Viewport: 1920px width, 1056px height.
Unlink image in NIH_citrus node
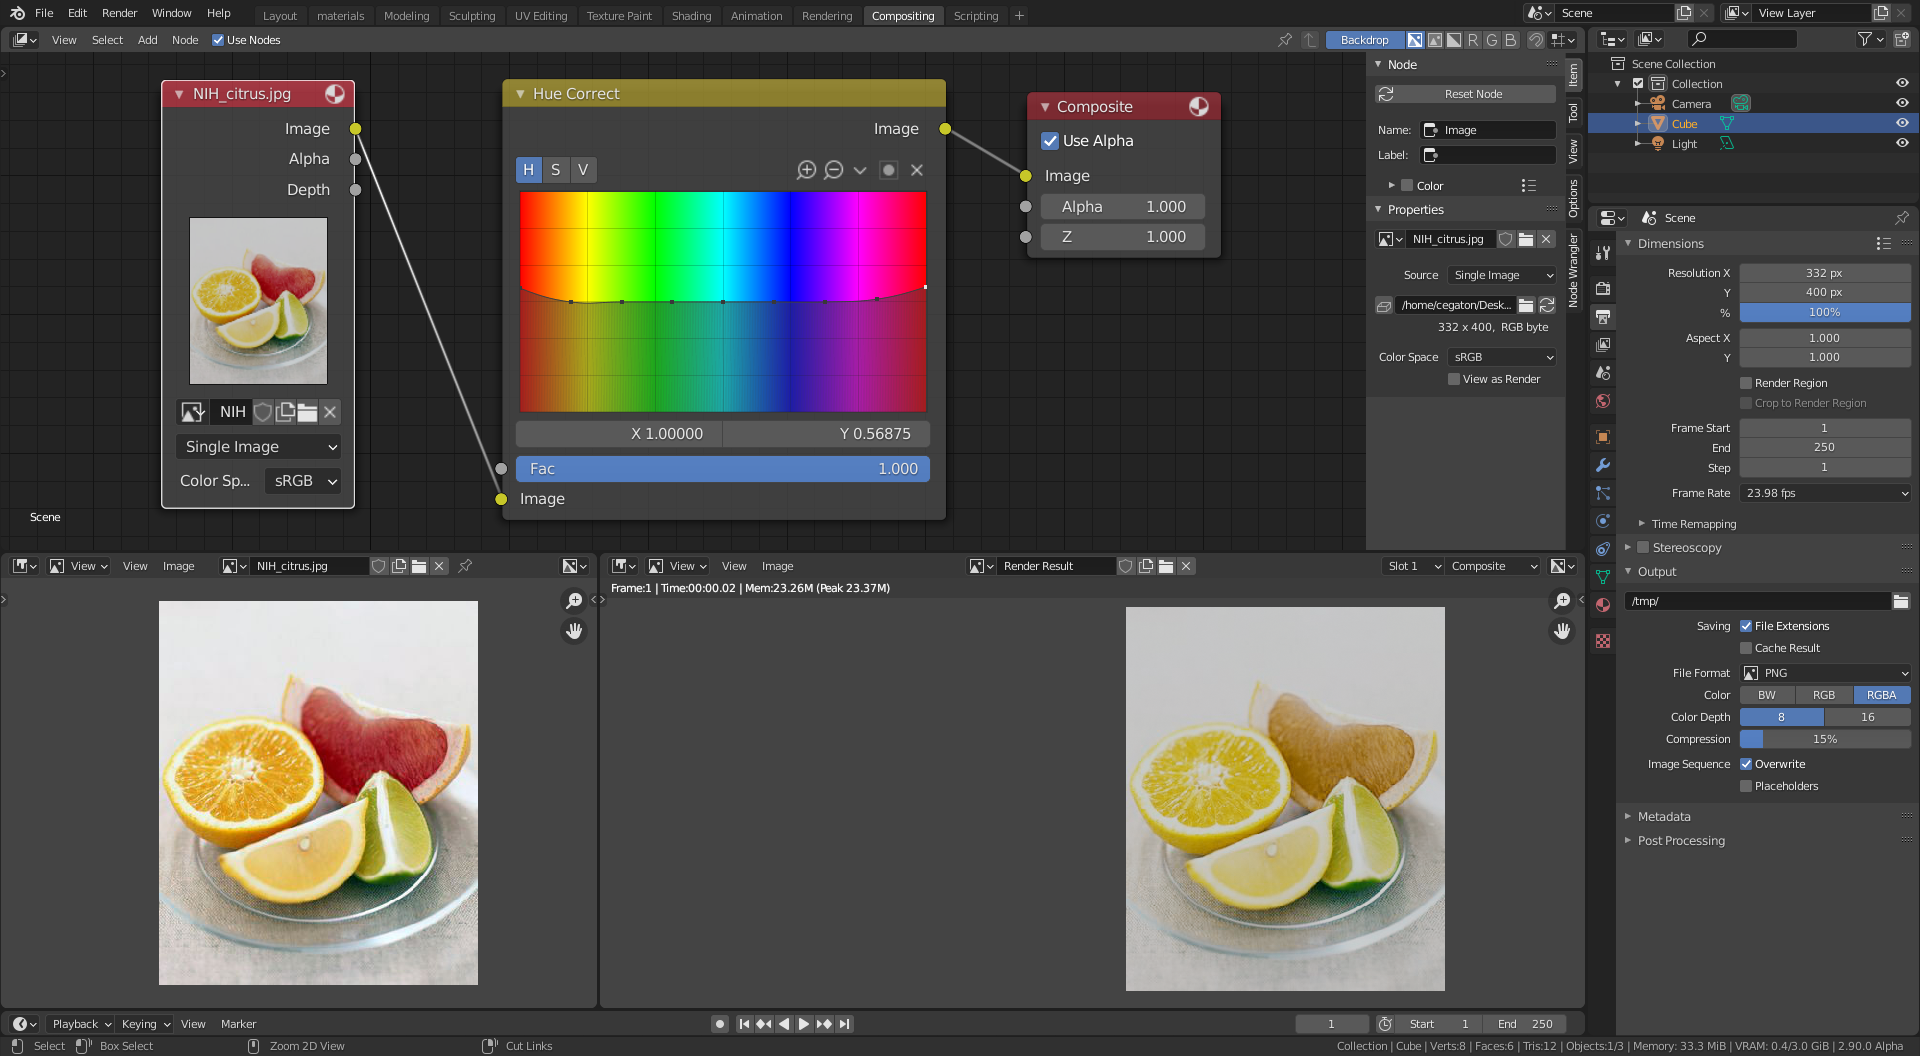(x=330, y=412)
